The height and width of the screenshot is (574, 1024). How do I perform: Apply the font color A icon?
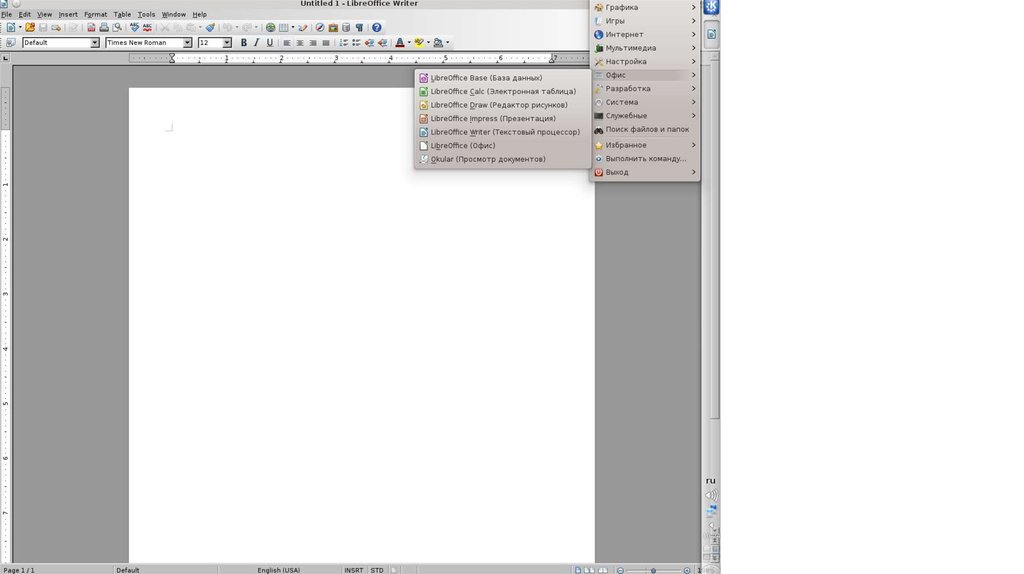400,42
